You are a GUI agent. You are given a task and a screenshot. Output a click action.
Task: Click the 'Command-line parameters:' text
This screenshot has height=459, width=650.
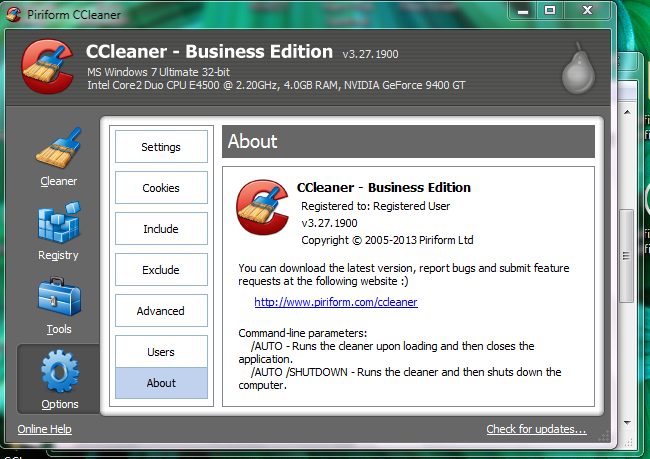click(303, 333)
